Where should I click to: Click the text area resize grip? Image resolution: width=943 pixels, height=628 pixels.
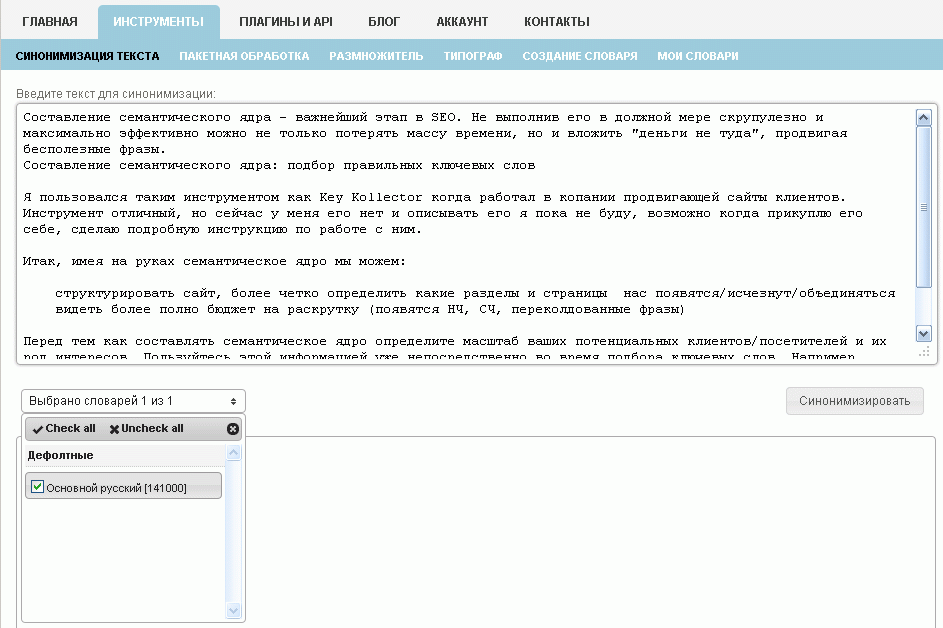[x=924, y=352]
